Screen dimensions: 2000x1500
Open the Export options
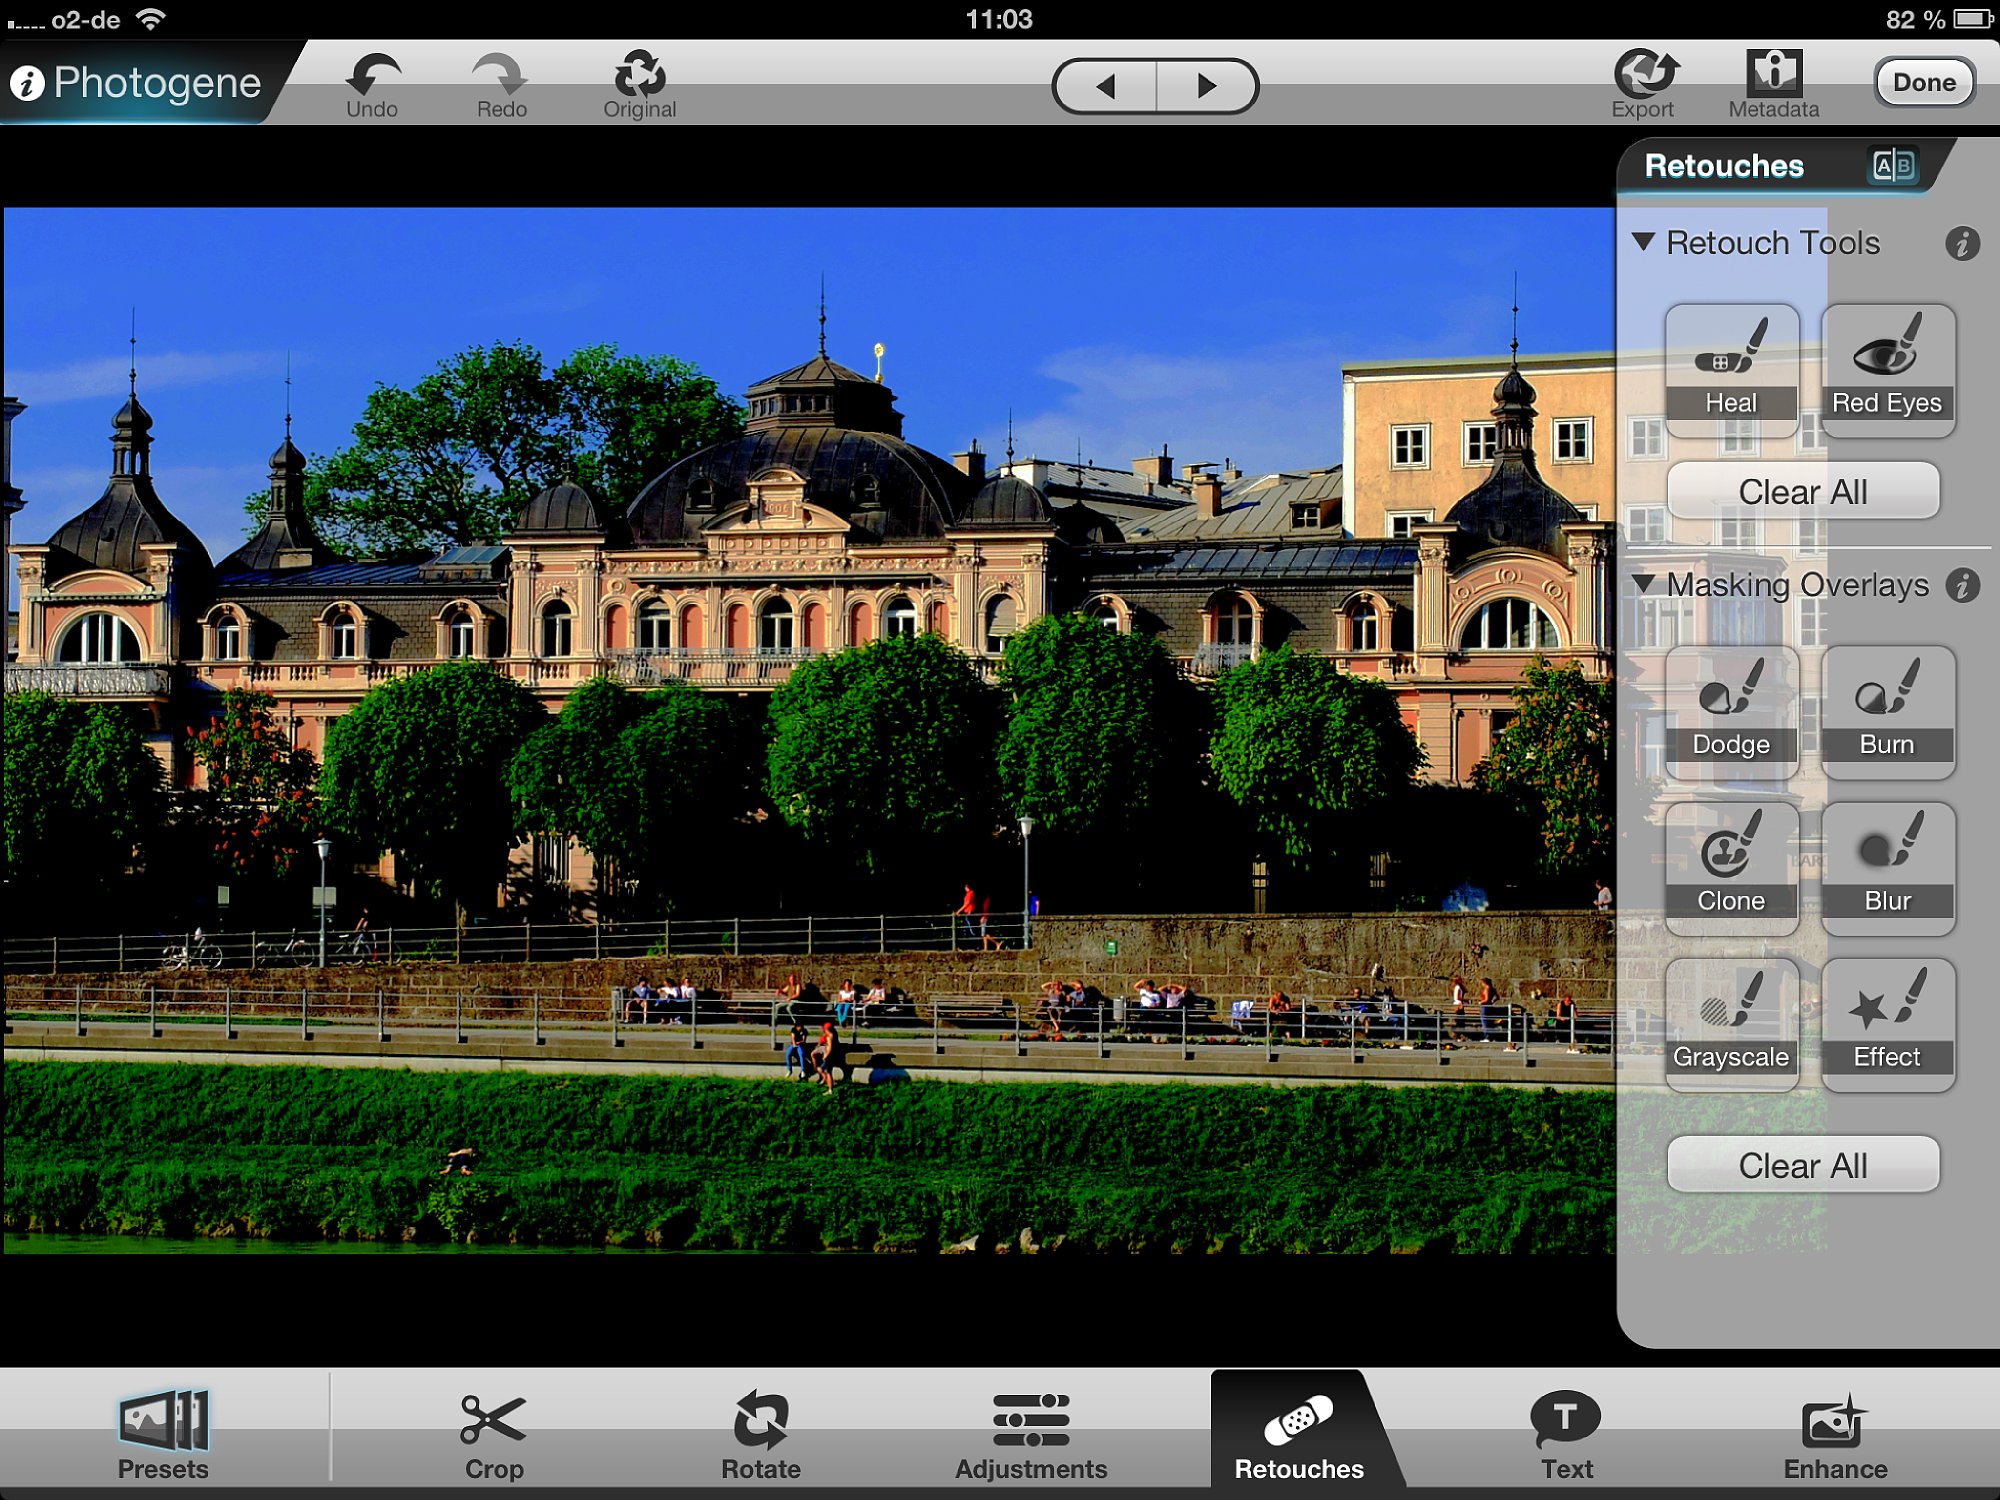1643,85
